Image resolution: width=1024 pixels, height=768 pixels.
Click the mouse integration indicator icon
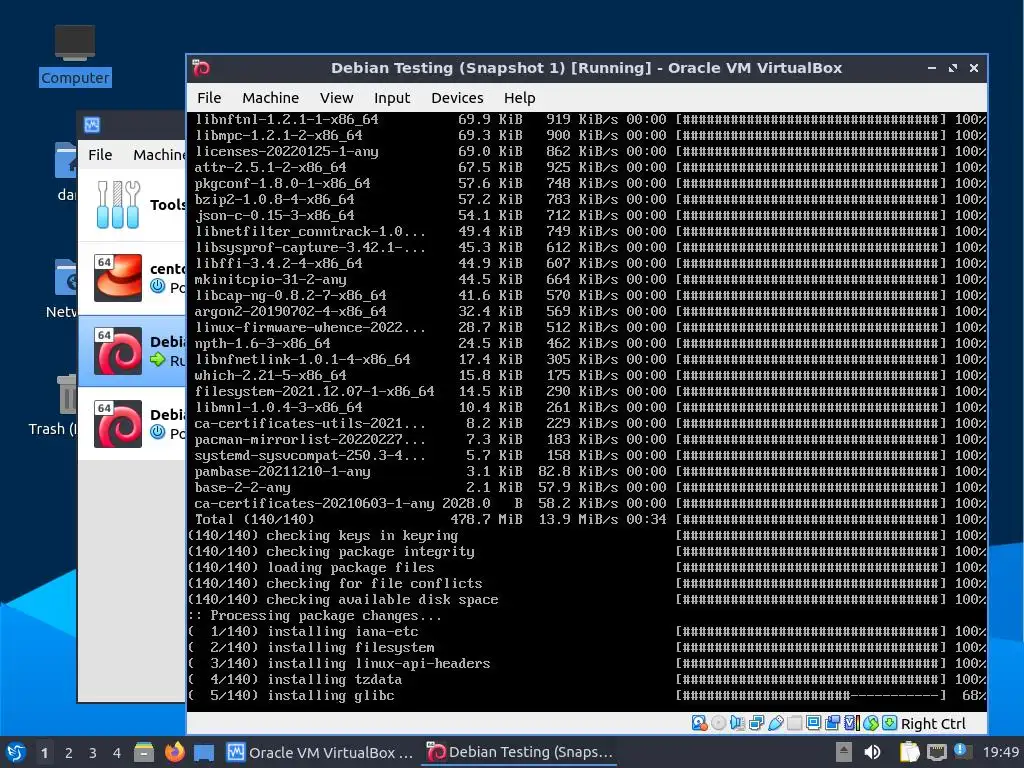click(x=871, y=723)
